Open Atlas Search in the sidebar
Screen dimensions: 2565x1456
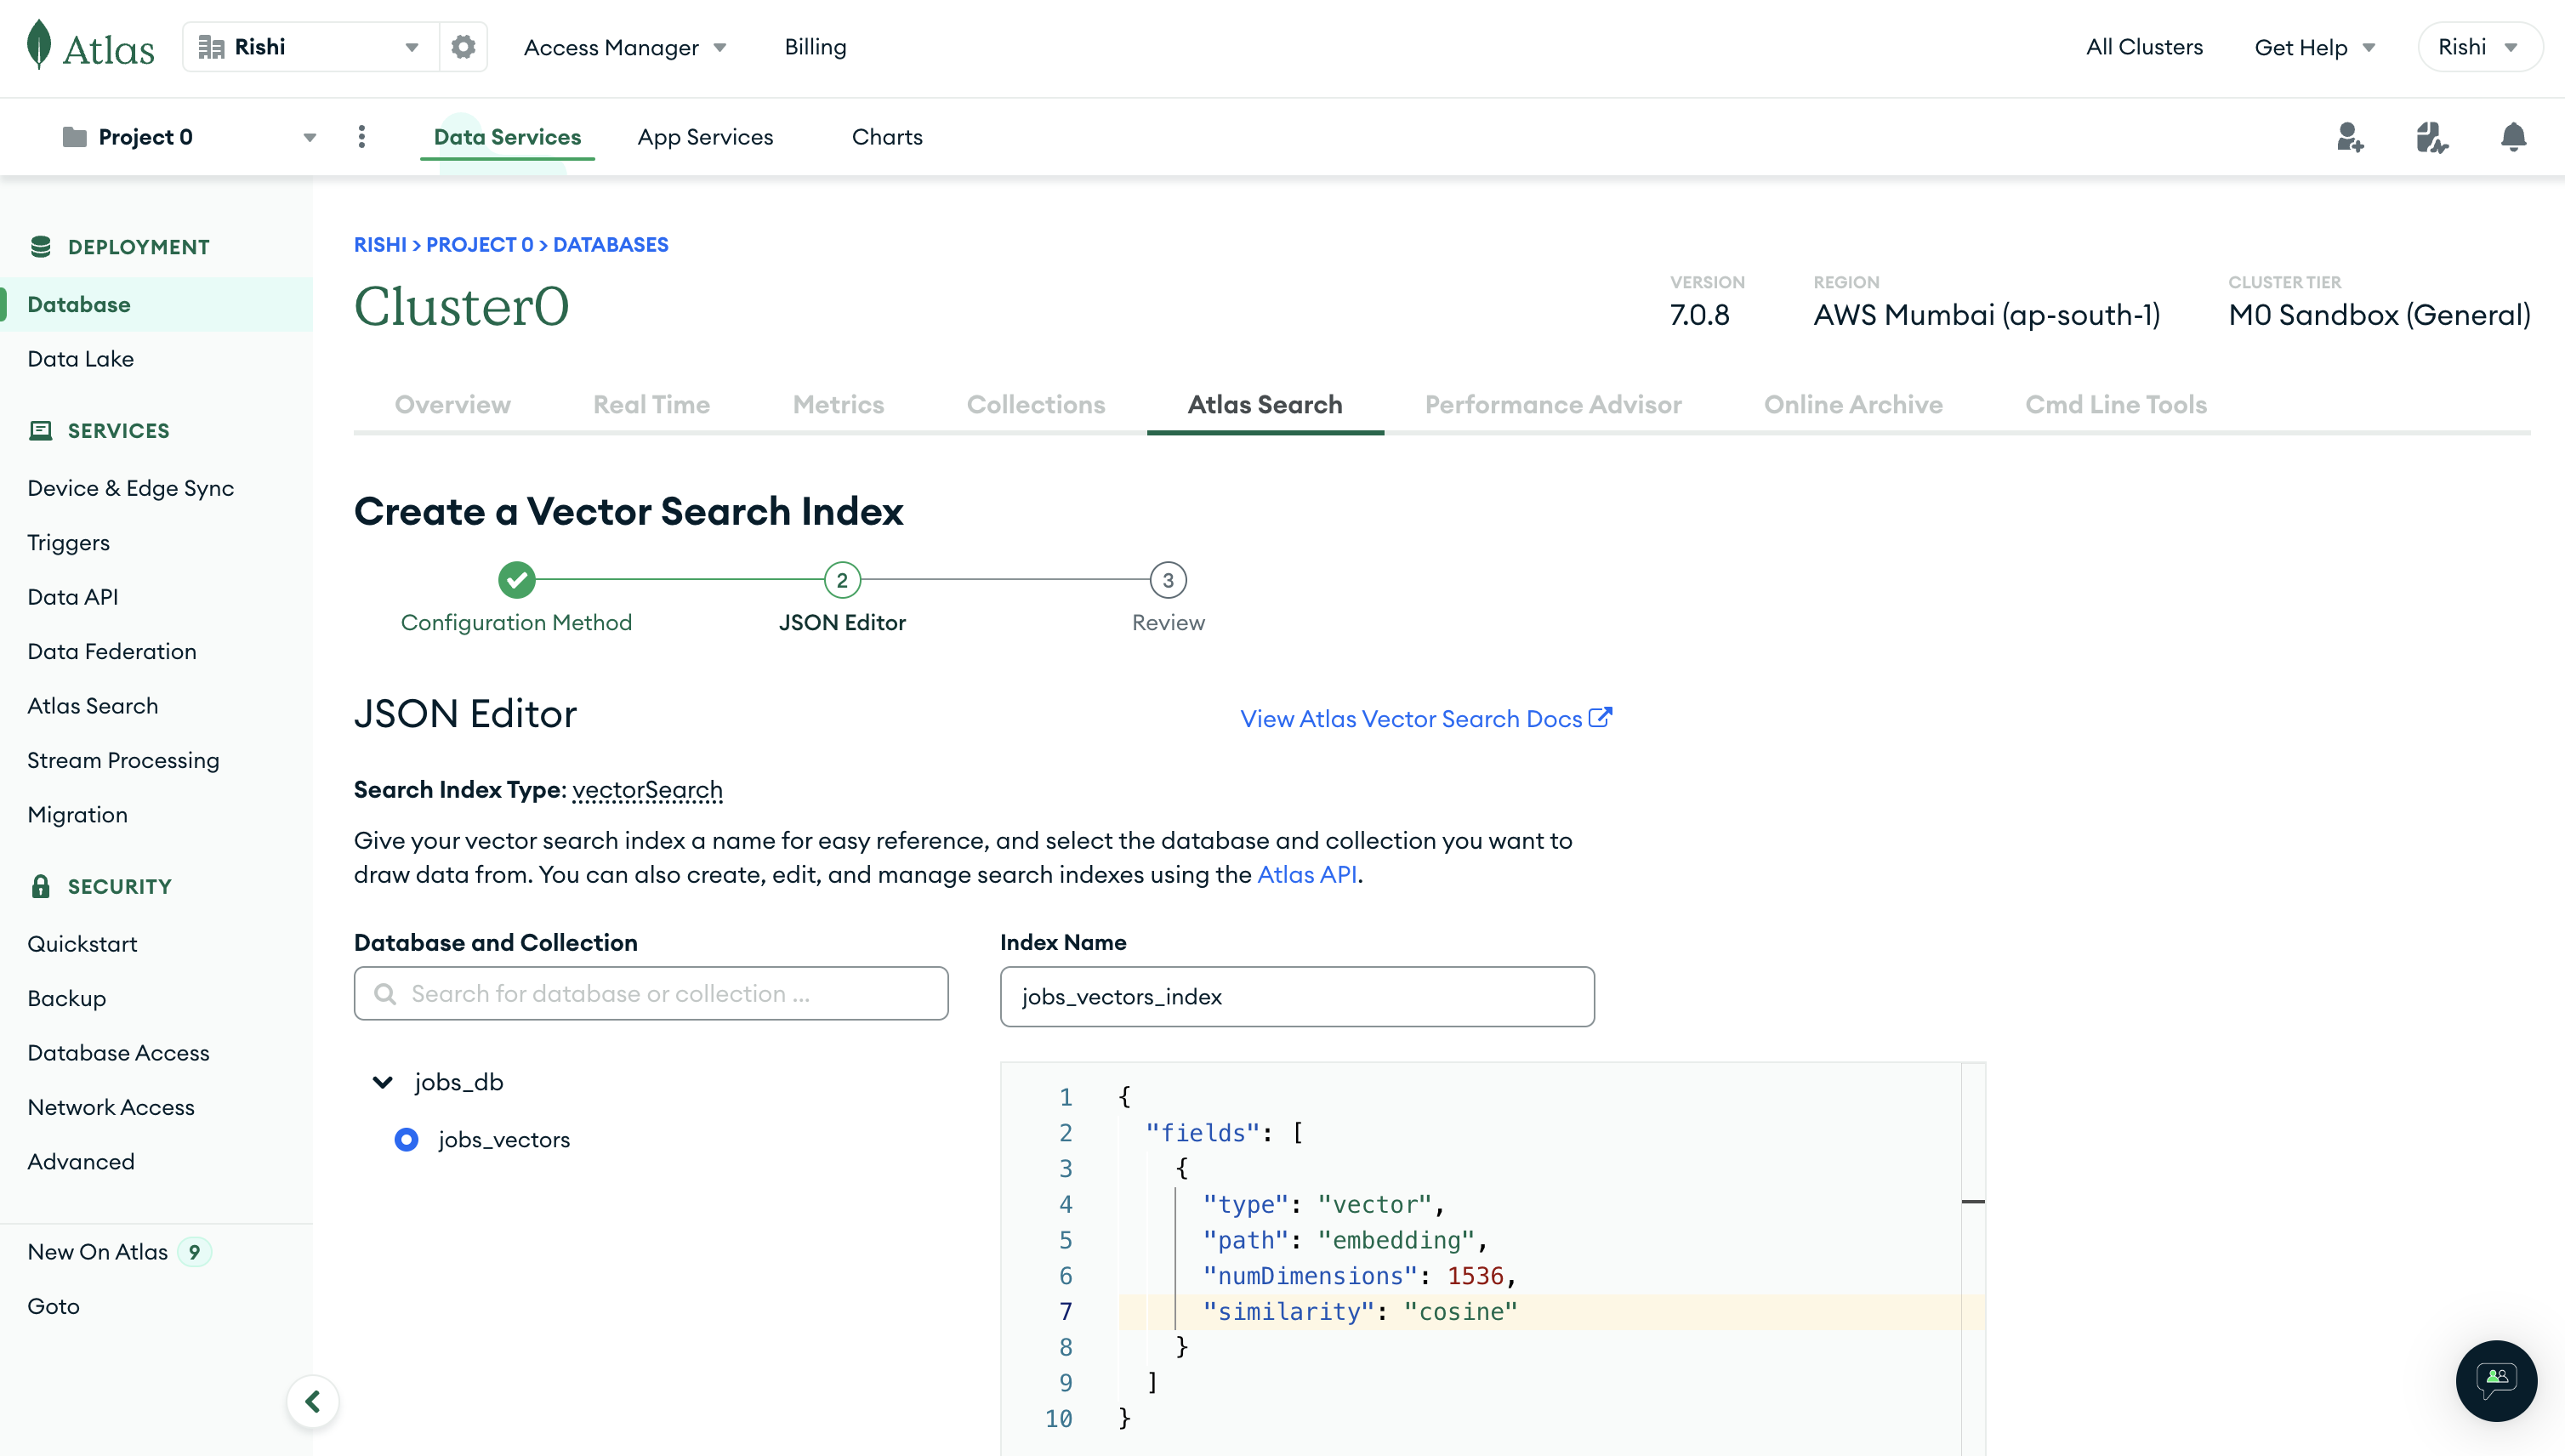tap(93, 706)
